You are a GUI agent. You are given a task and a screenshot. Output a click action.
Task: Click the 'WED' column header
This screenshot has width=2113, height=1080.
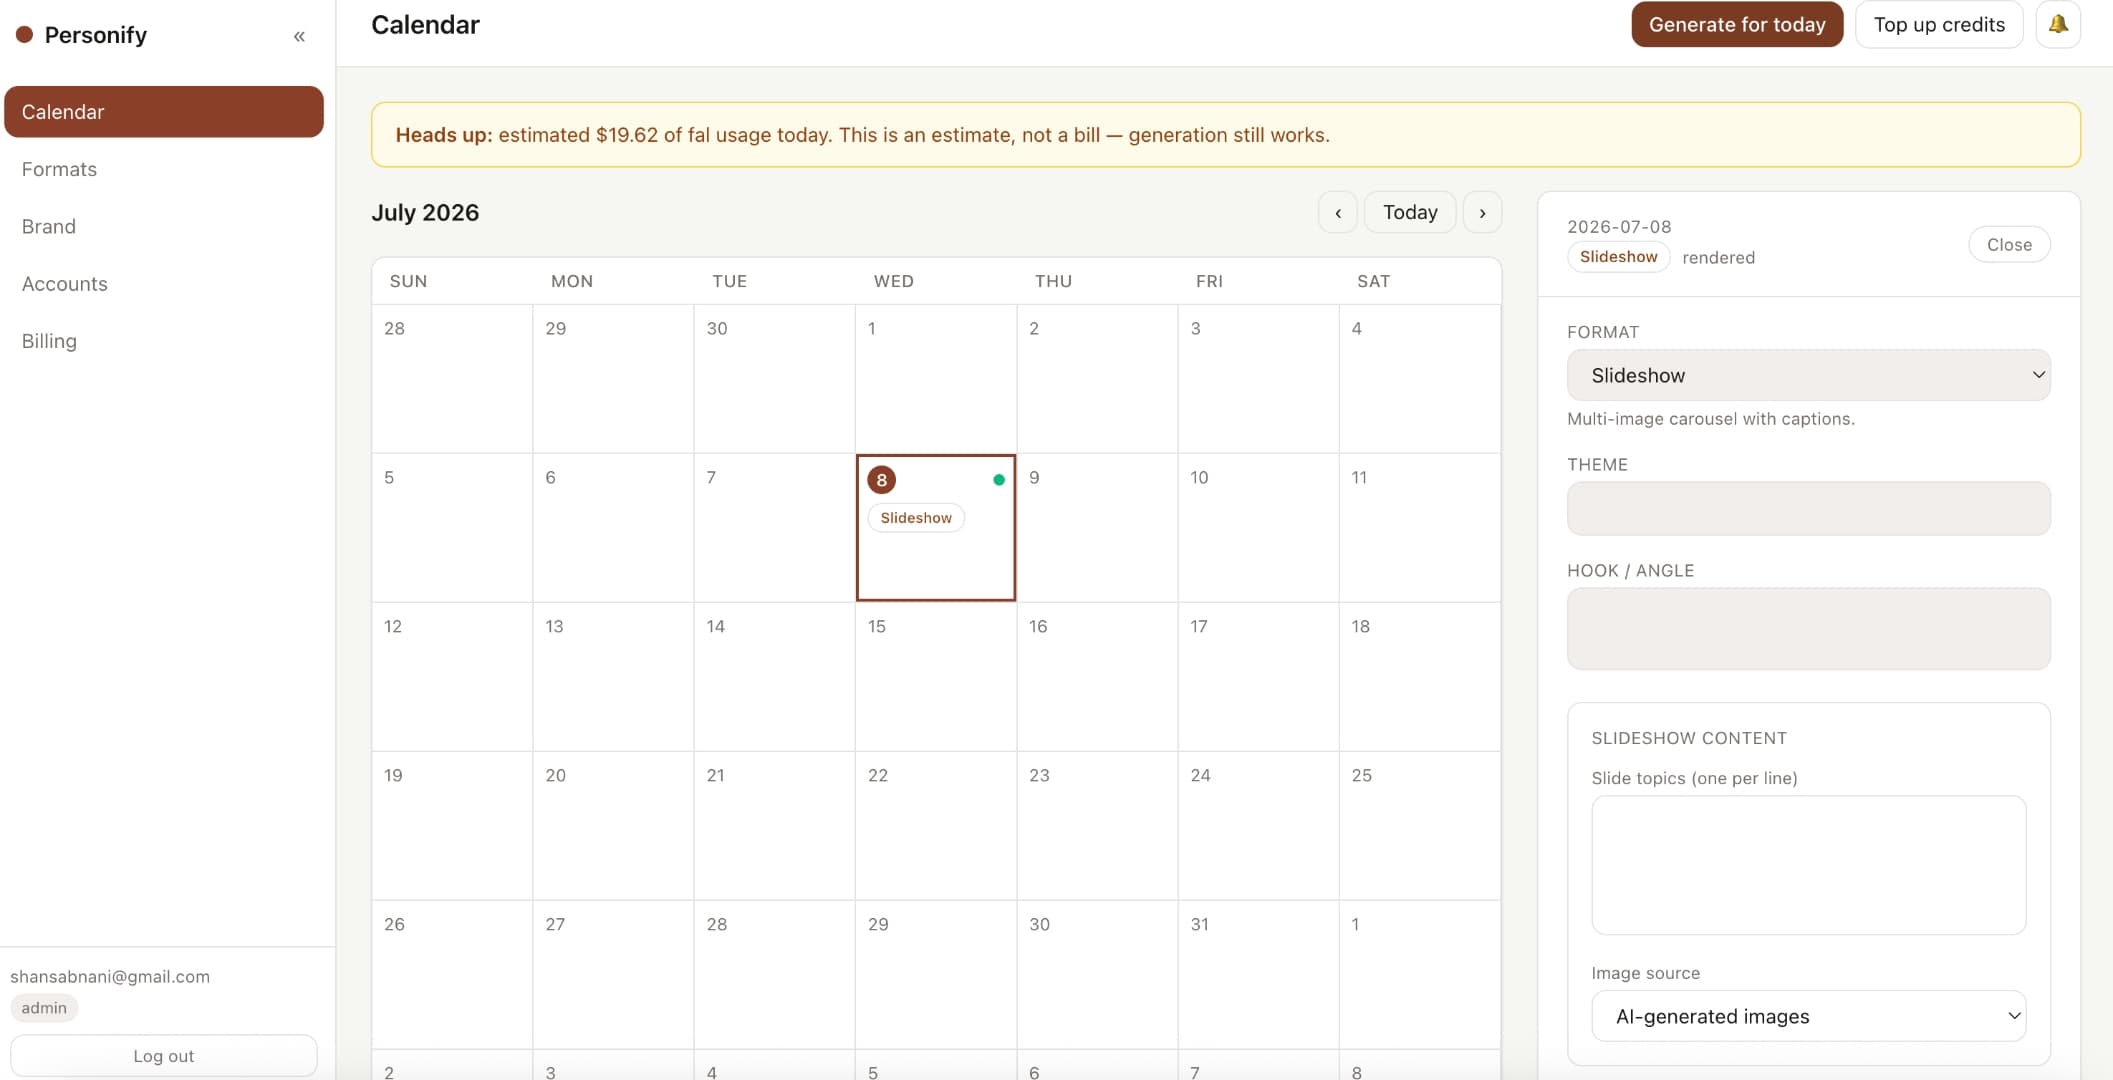(x=893, y=281)
